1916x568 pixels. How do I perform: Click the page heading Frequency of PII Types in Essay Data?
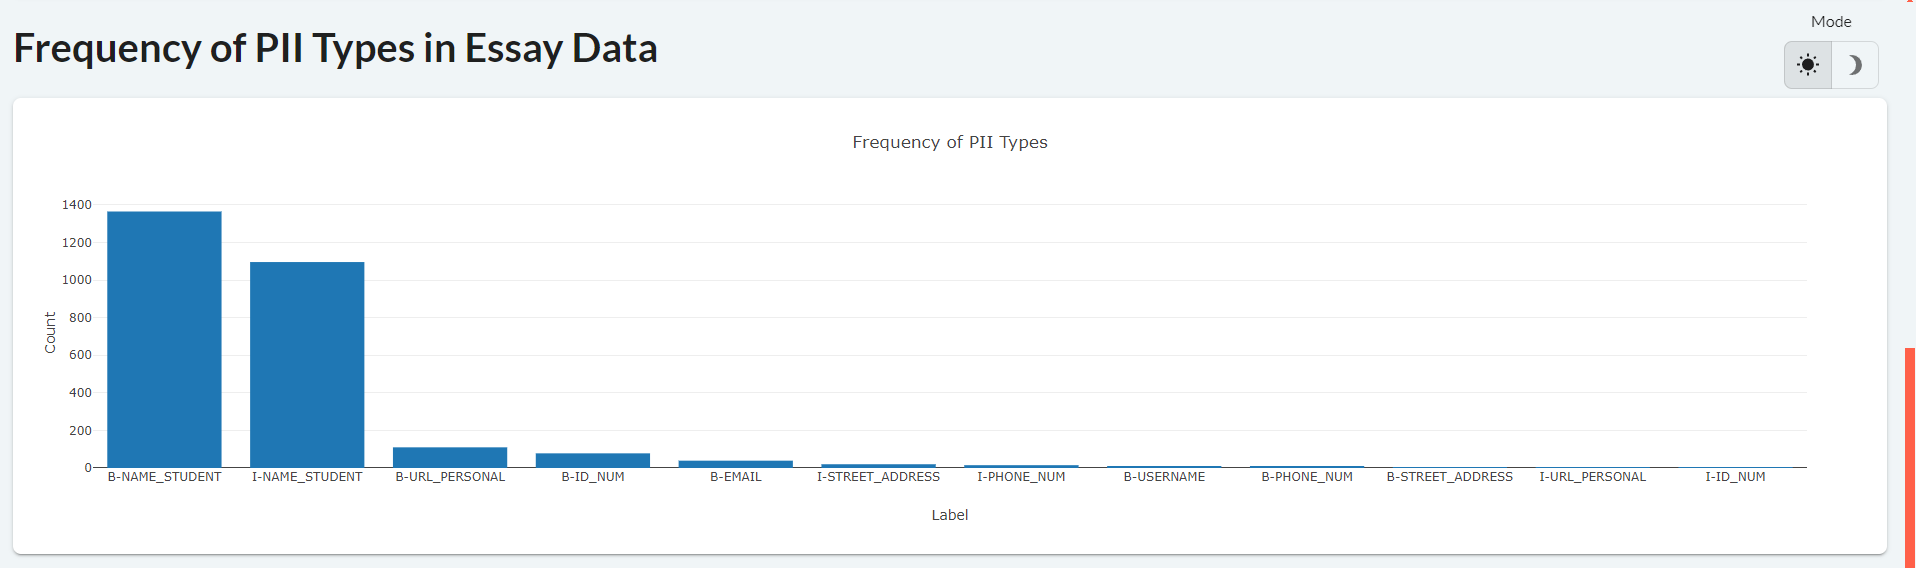click(336, 48)
